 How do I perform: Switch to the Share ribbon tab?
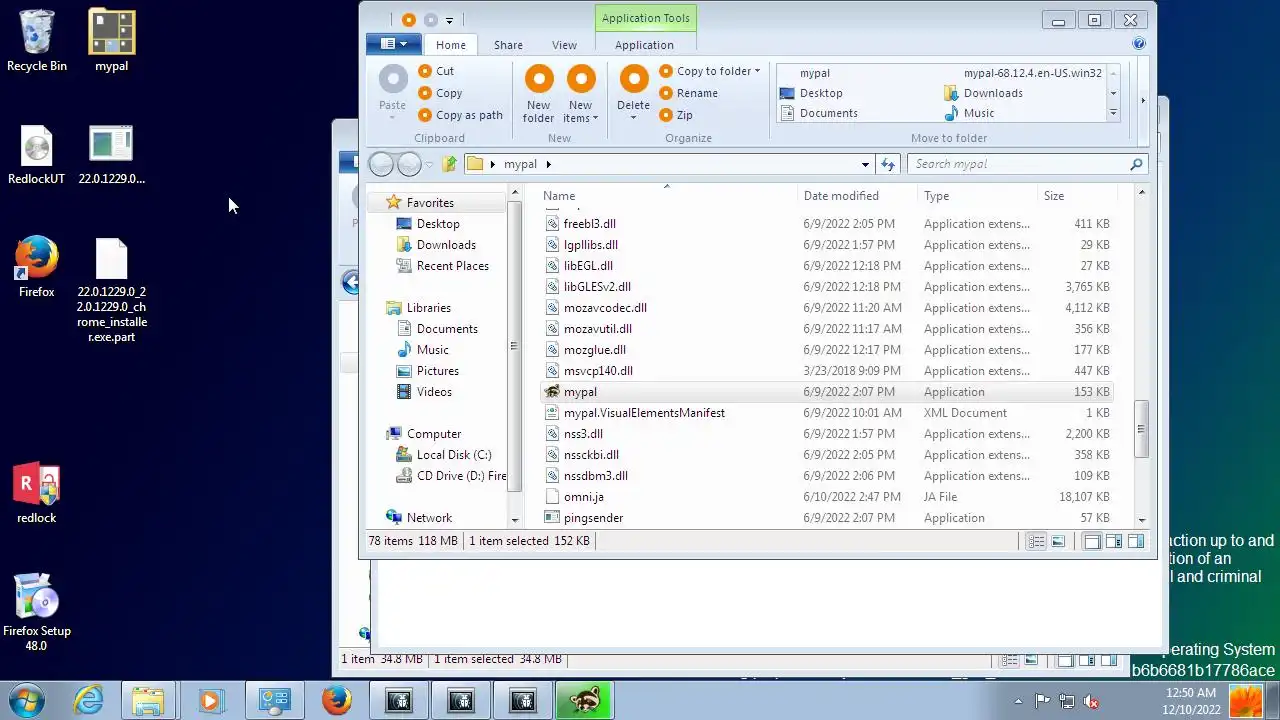(x=508, y=45)
